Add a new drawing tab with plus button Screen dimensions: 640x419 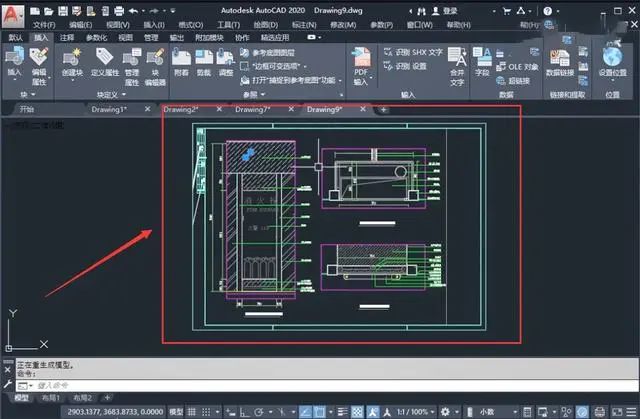click(x=383, y=109)
